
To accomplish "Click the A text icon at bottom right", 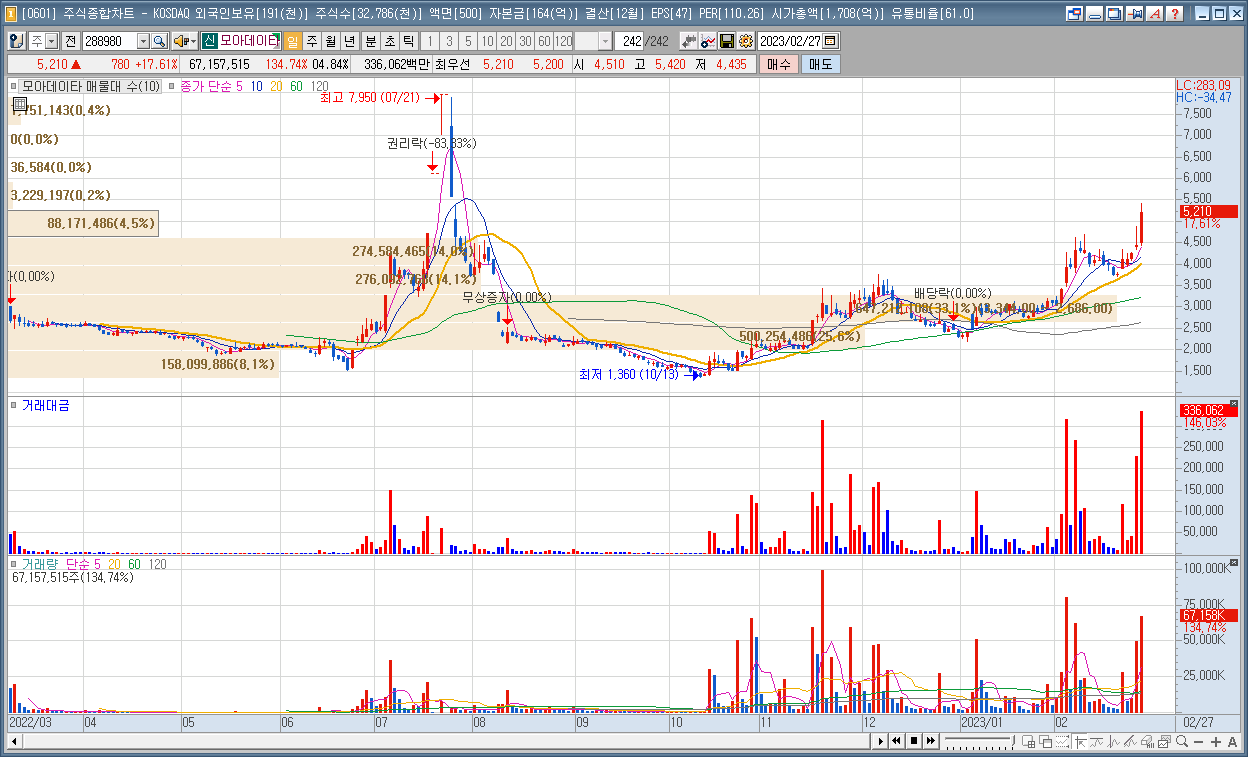I will click(x=1232, y=741).
